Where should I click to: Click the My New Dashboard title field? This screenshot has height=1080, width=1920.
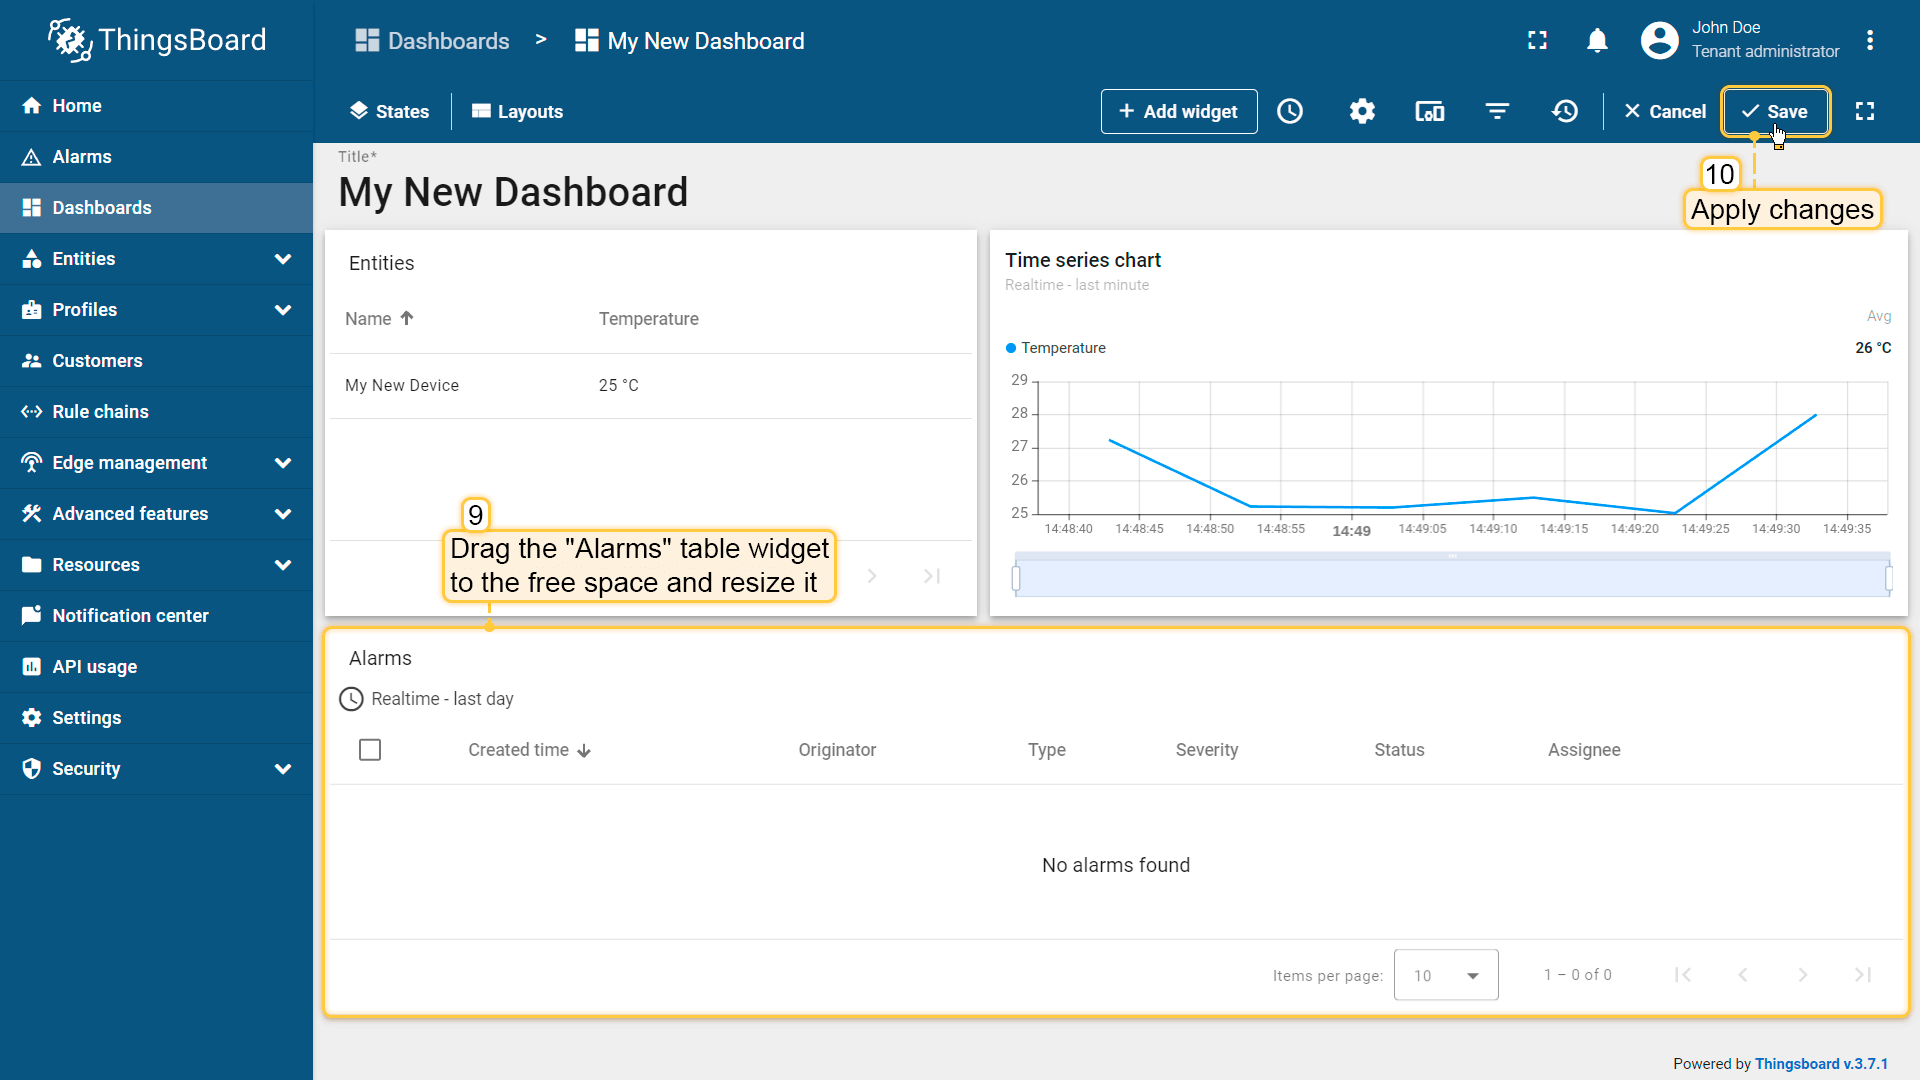tap(513, 192)
